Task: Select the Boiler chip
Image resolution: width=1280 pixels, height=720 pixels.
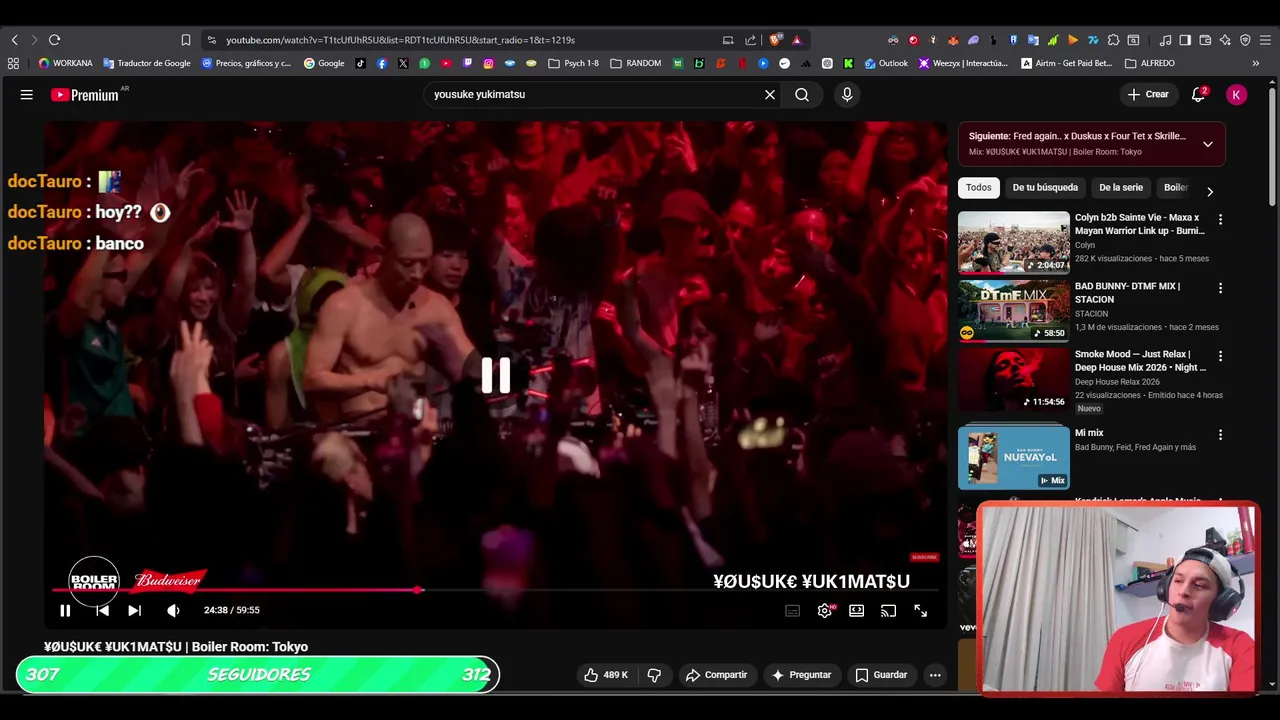Action: [1176, 188]
